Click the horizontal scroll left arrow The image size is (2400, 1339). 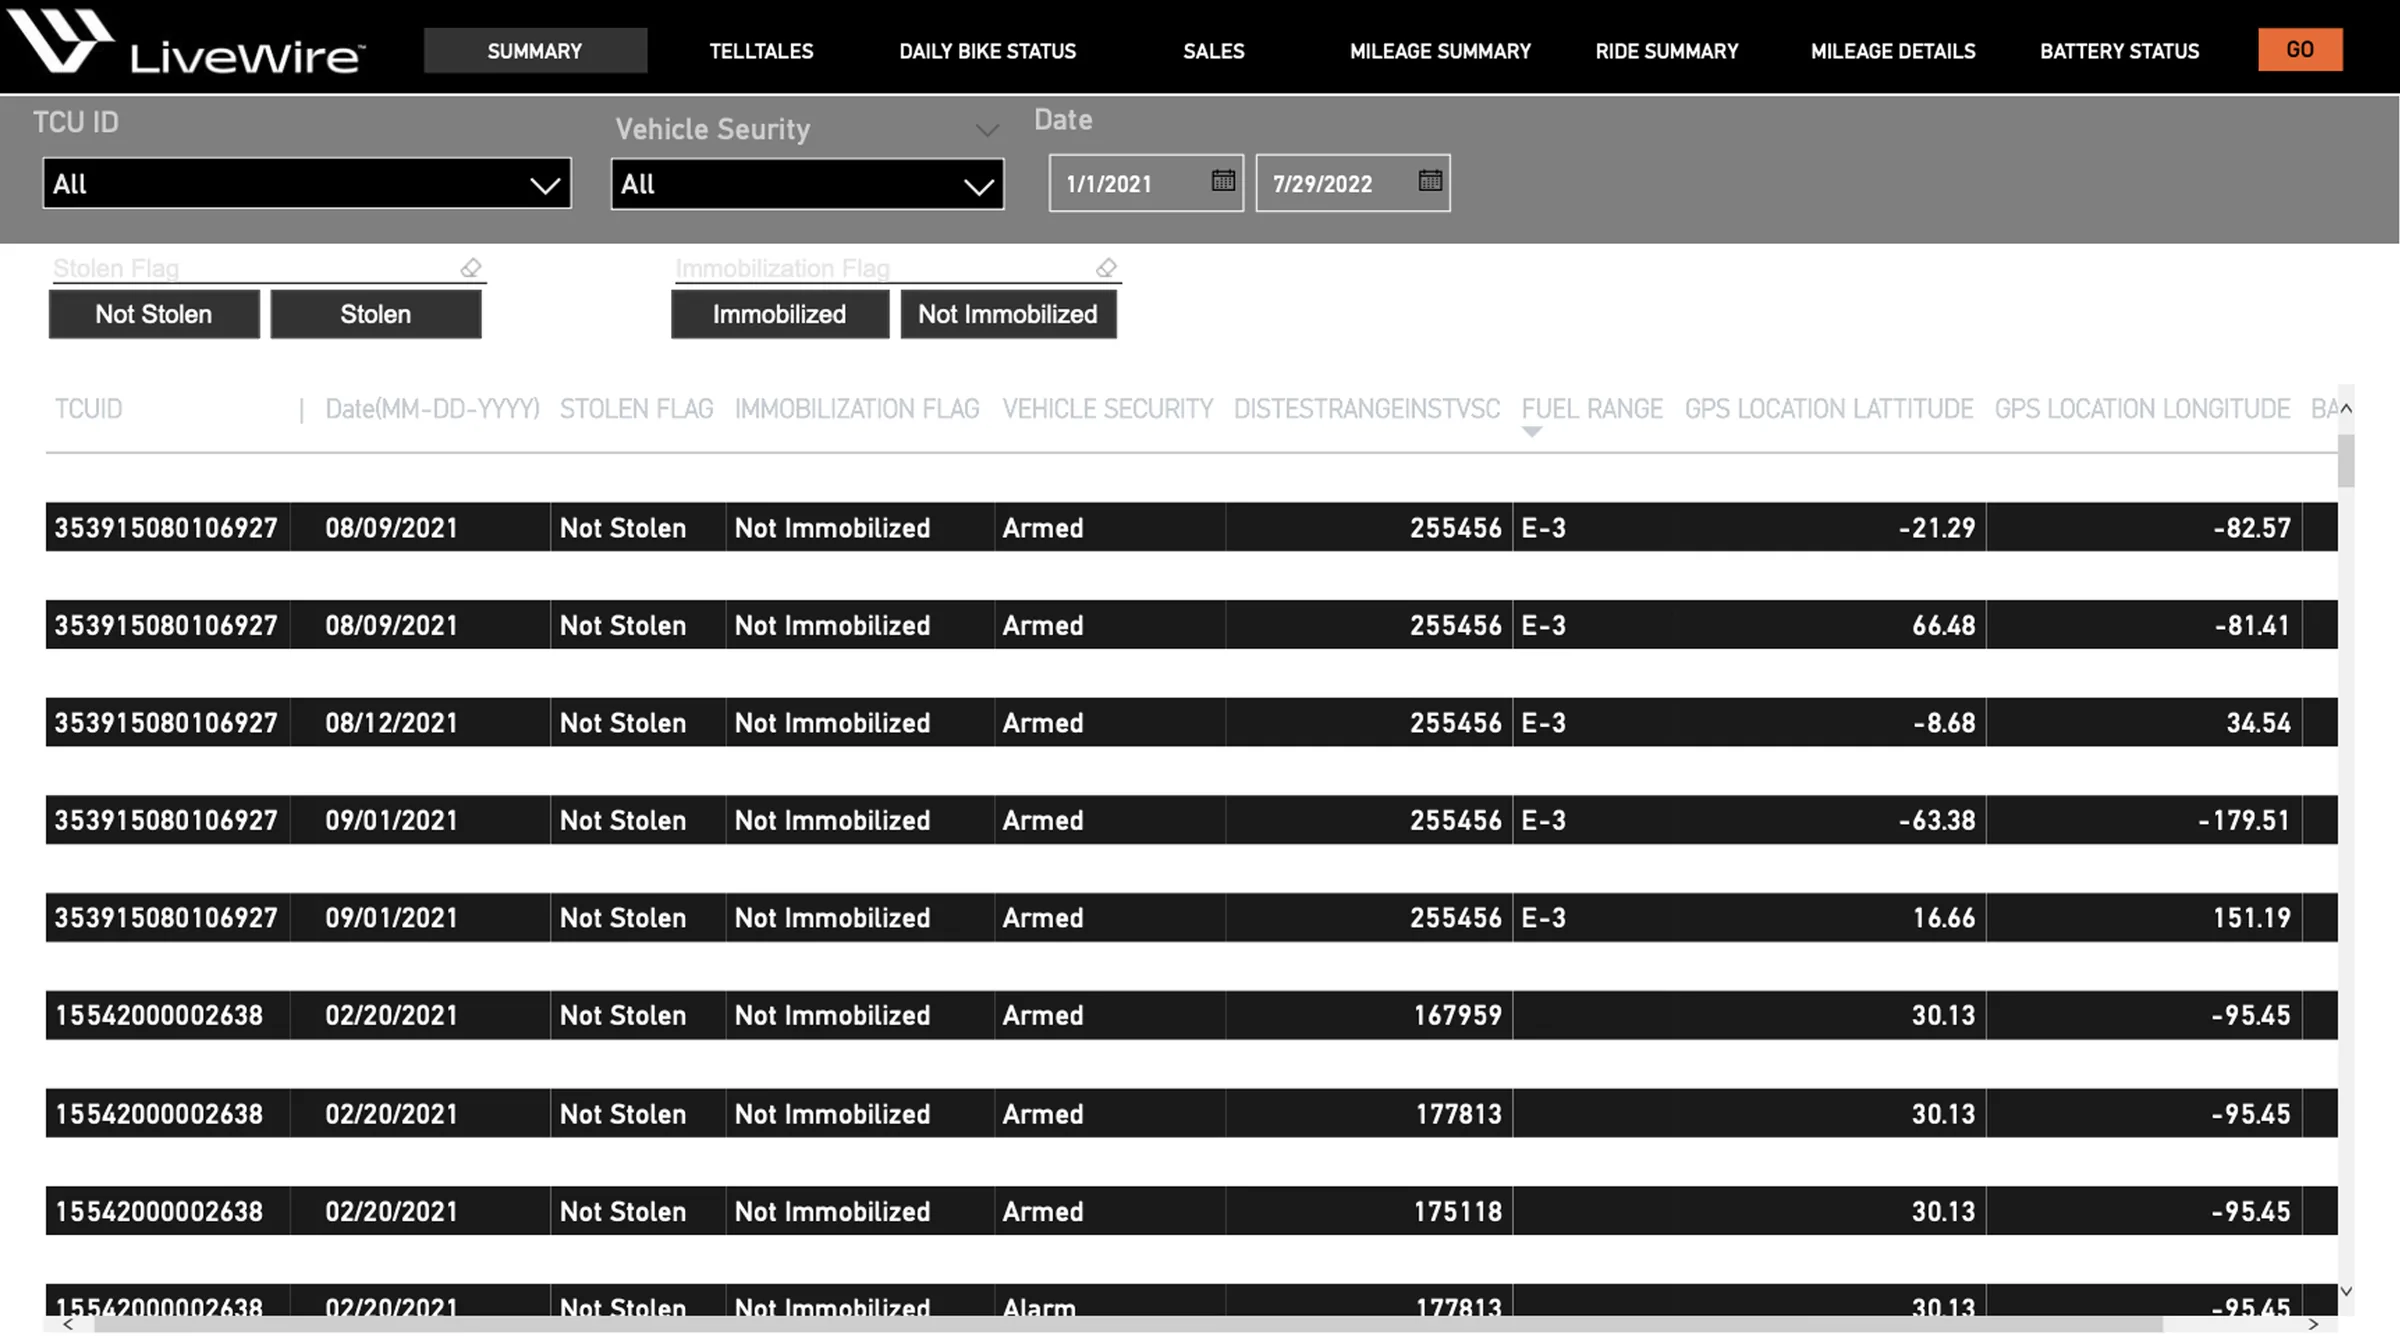68,1324
